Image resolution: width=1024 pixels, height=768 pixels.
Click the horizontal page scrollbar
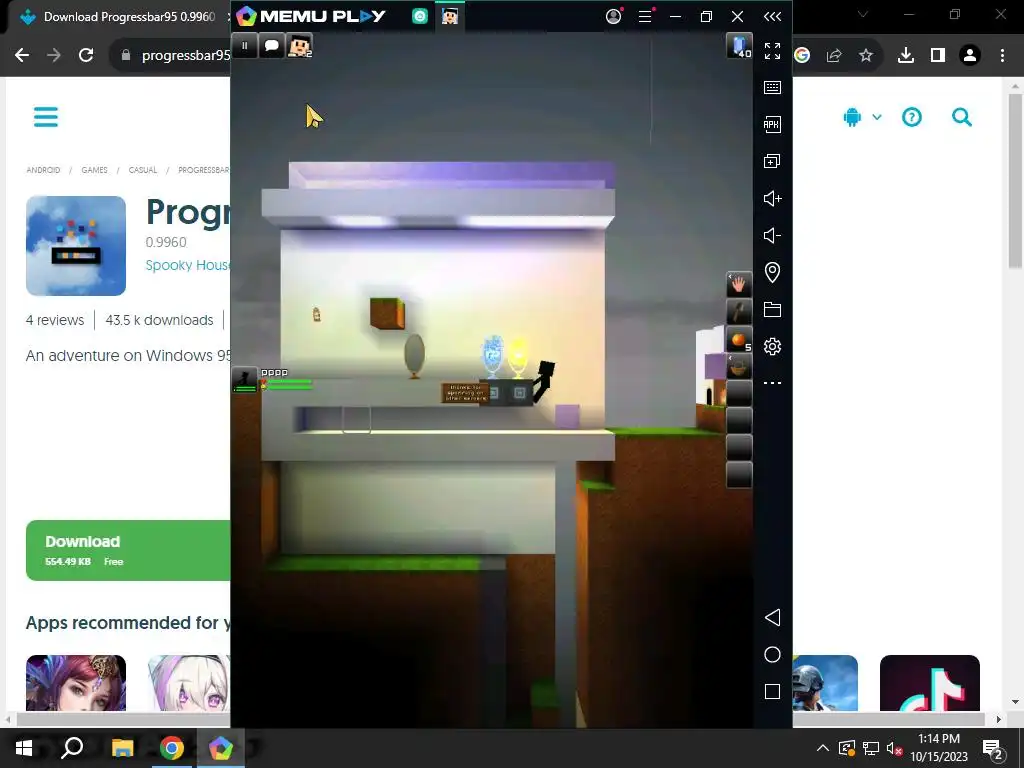[502, 719]
